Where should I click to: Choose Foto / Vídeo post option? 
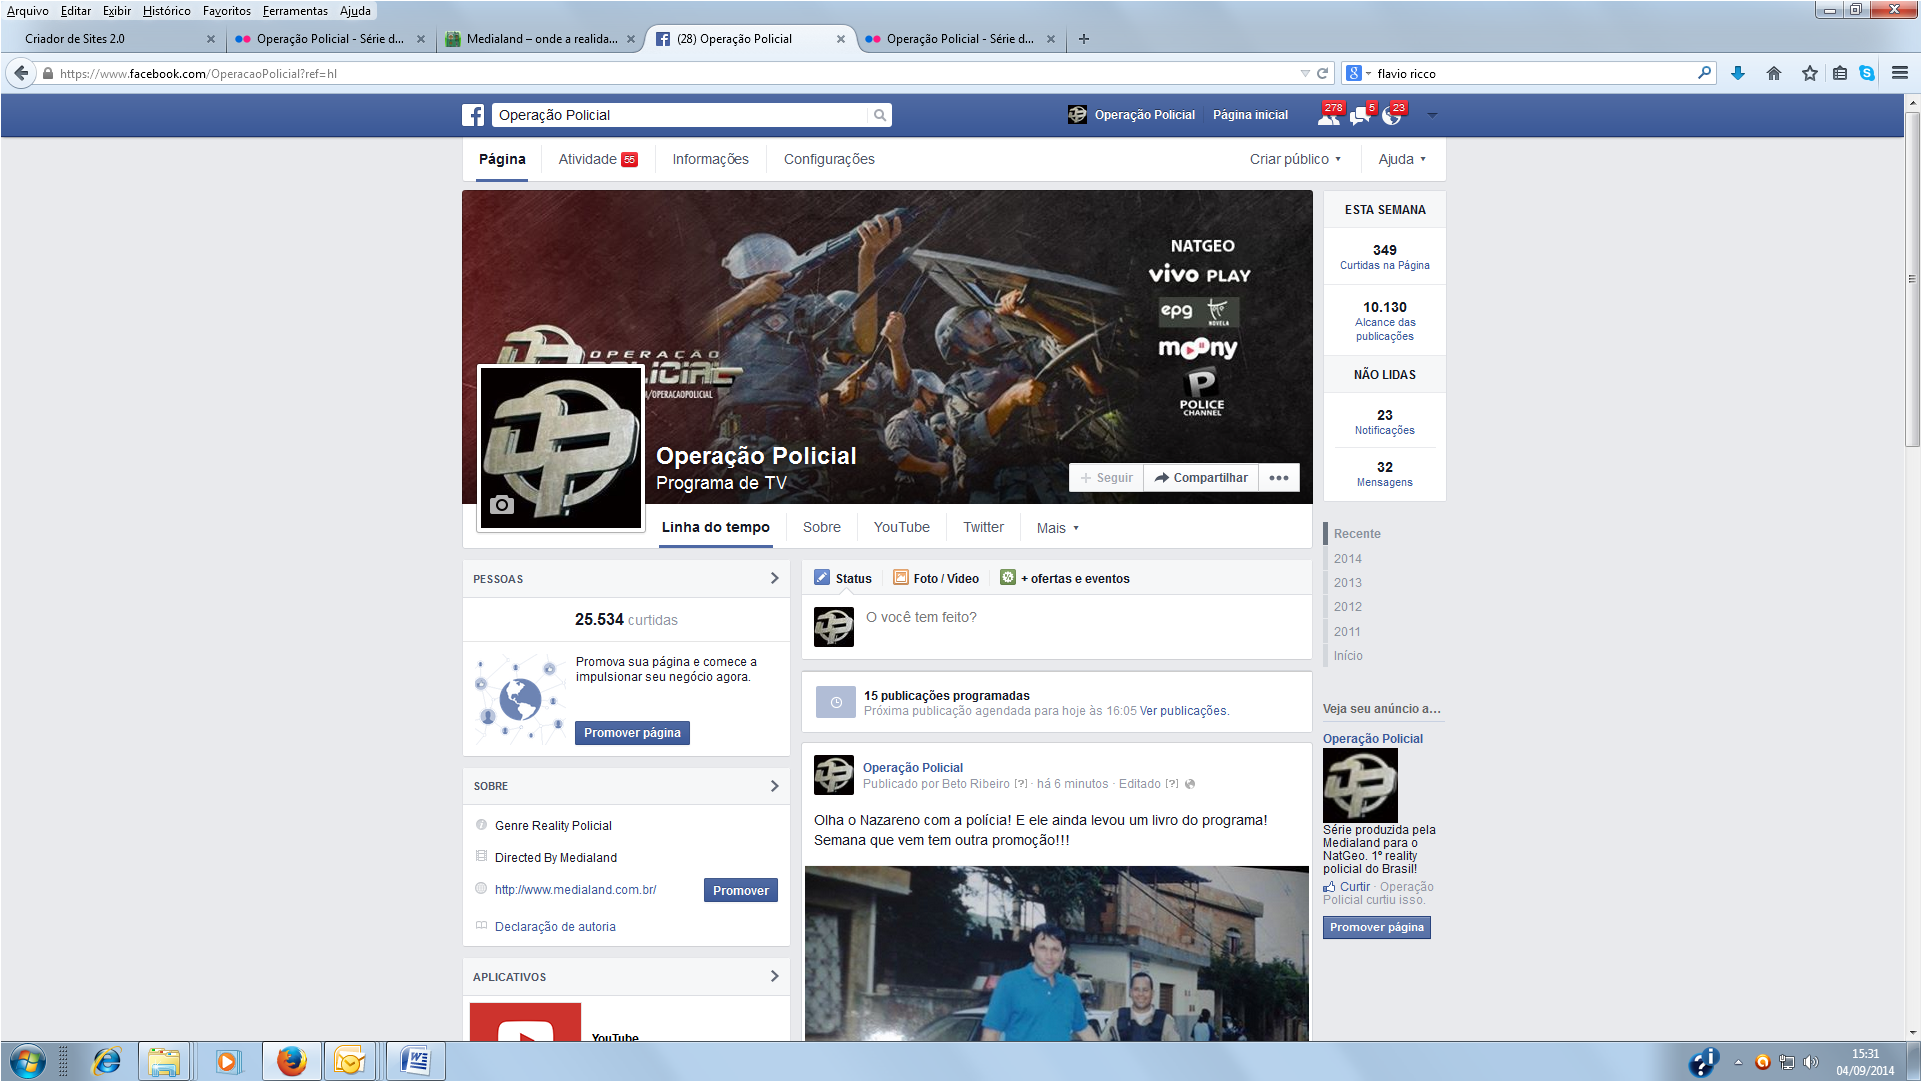click(936, 578)
